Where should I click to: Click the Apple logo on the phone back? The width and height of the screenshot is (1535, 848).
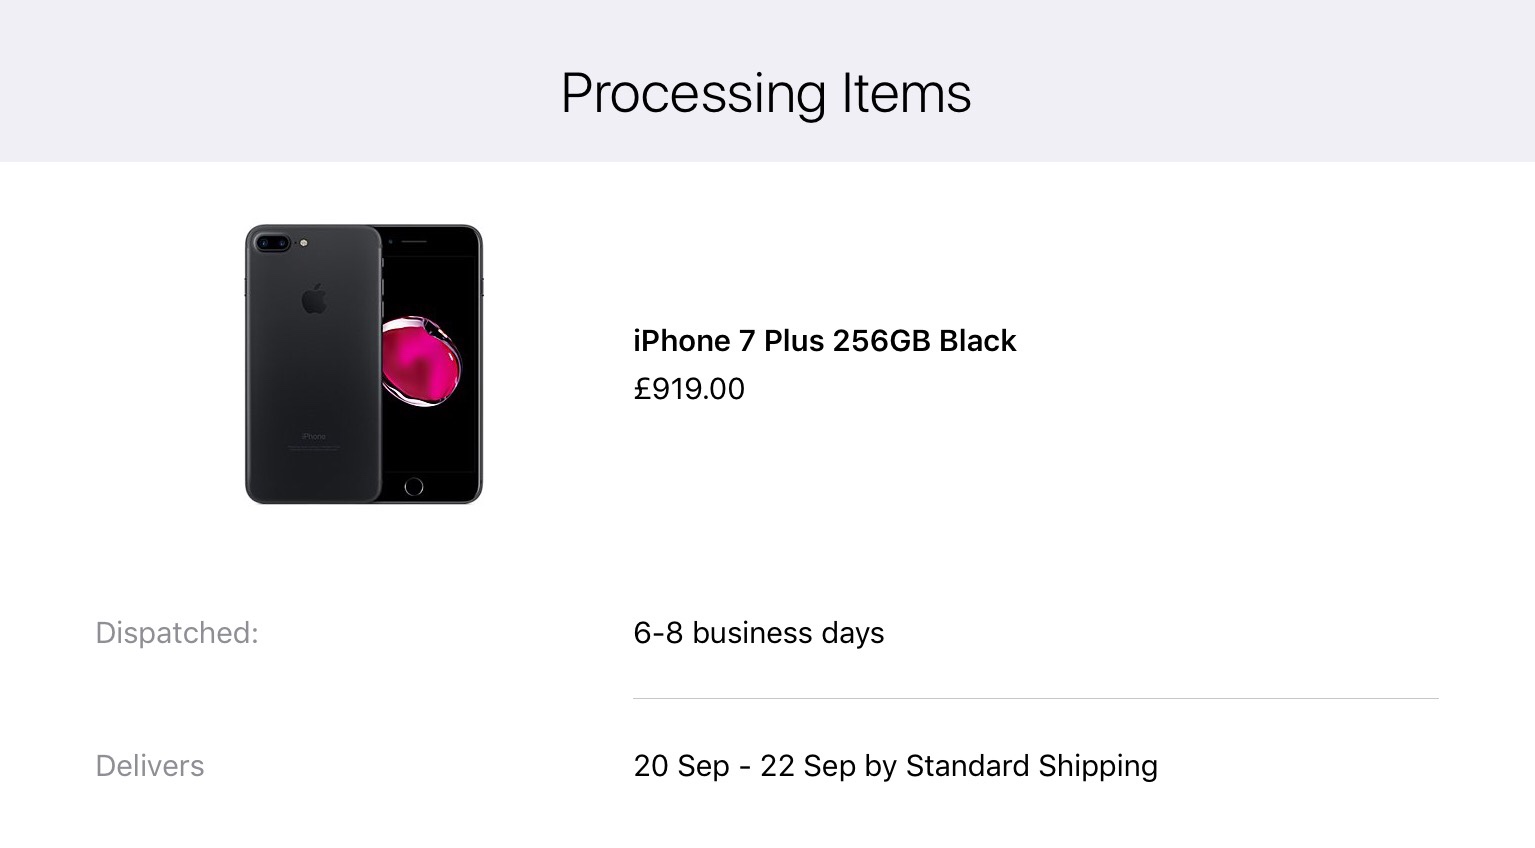(x=314, y=299)
